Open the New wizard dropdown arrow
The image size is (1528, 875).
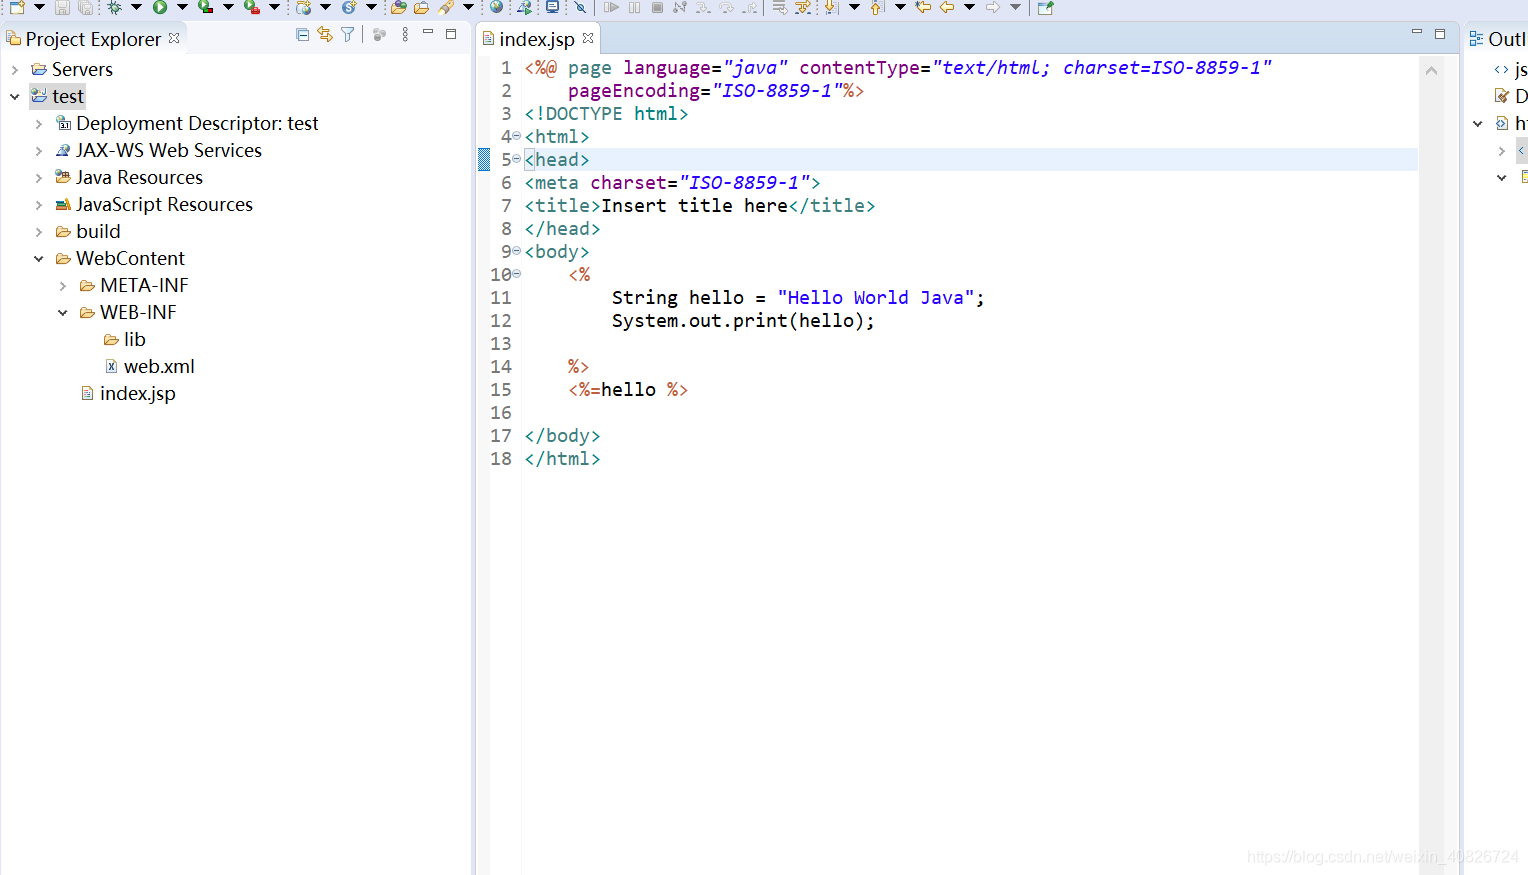pyautogui.click(x=39, y=7)
